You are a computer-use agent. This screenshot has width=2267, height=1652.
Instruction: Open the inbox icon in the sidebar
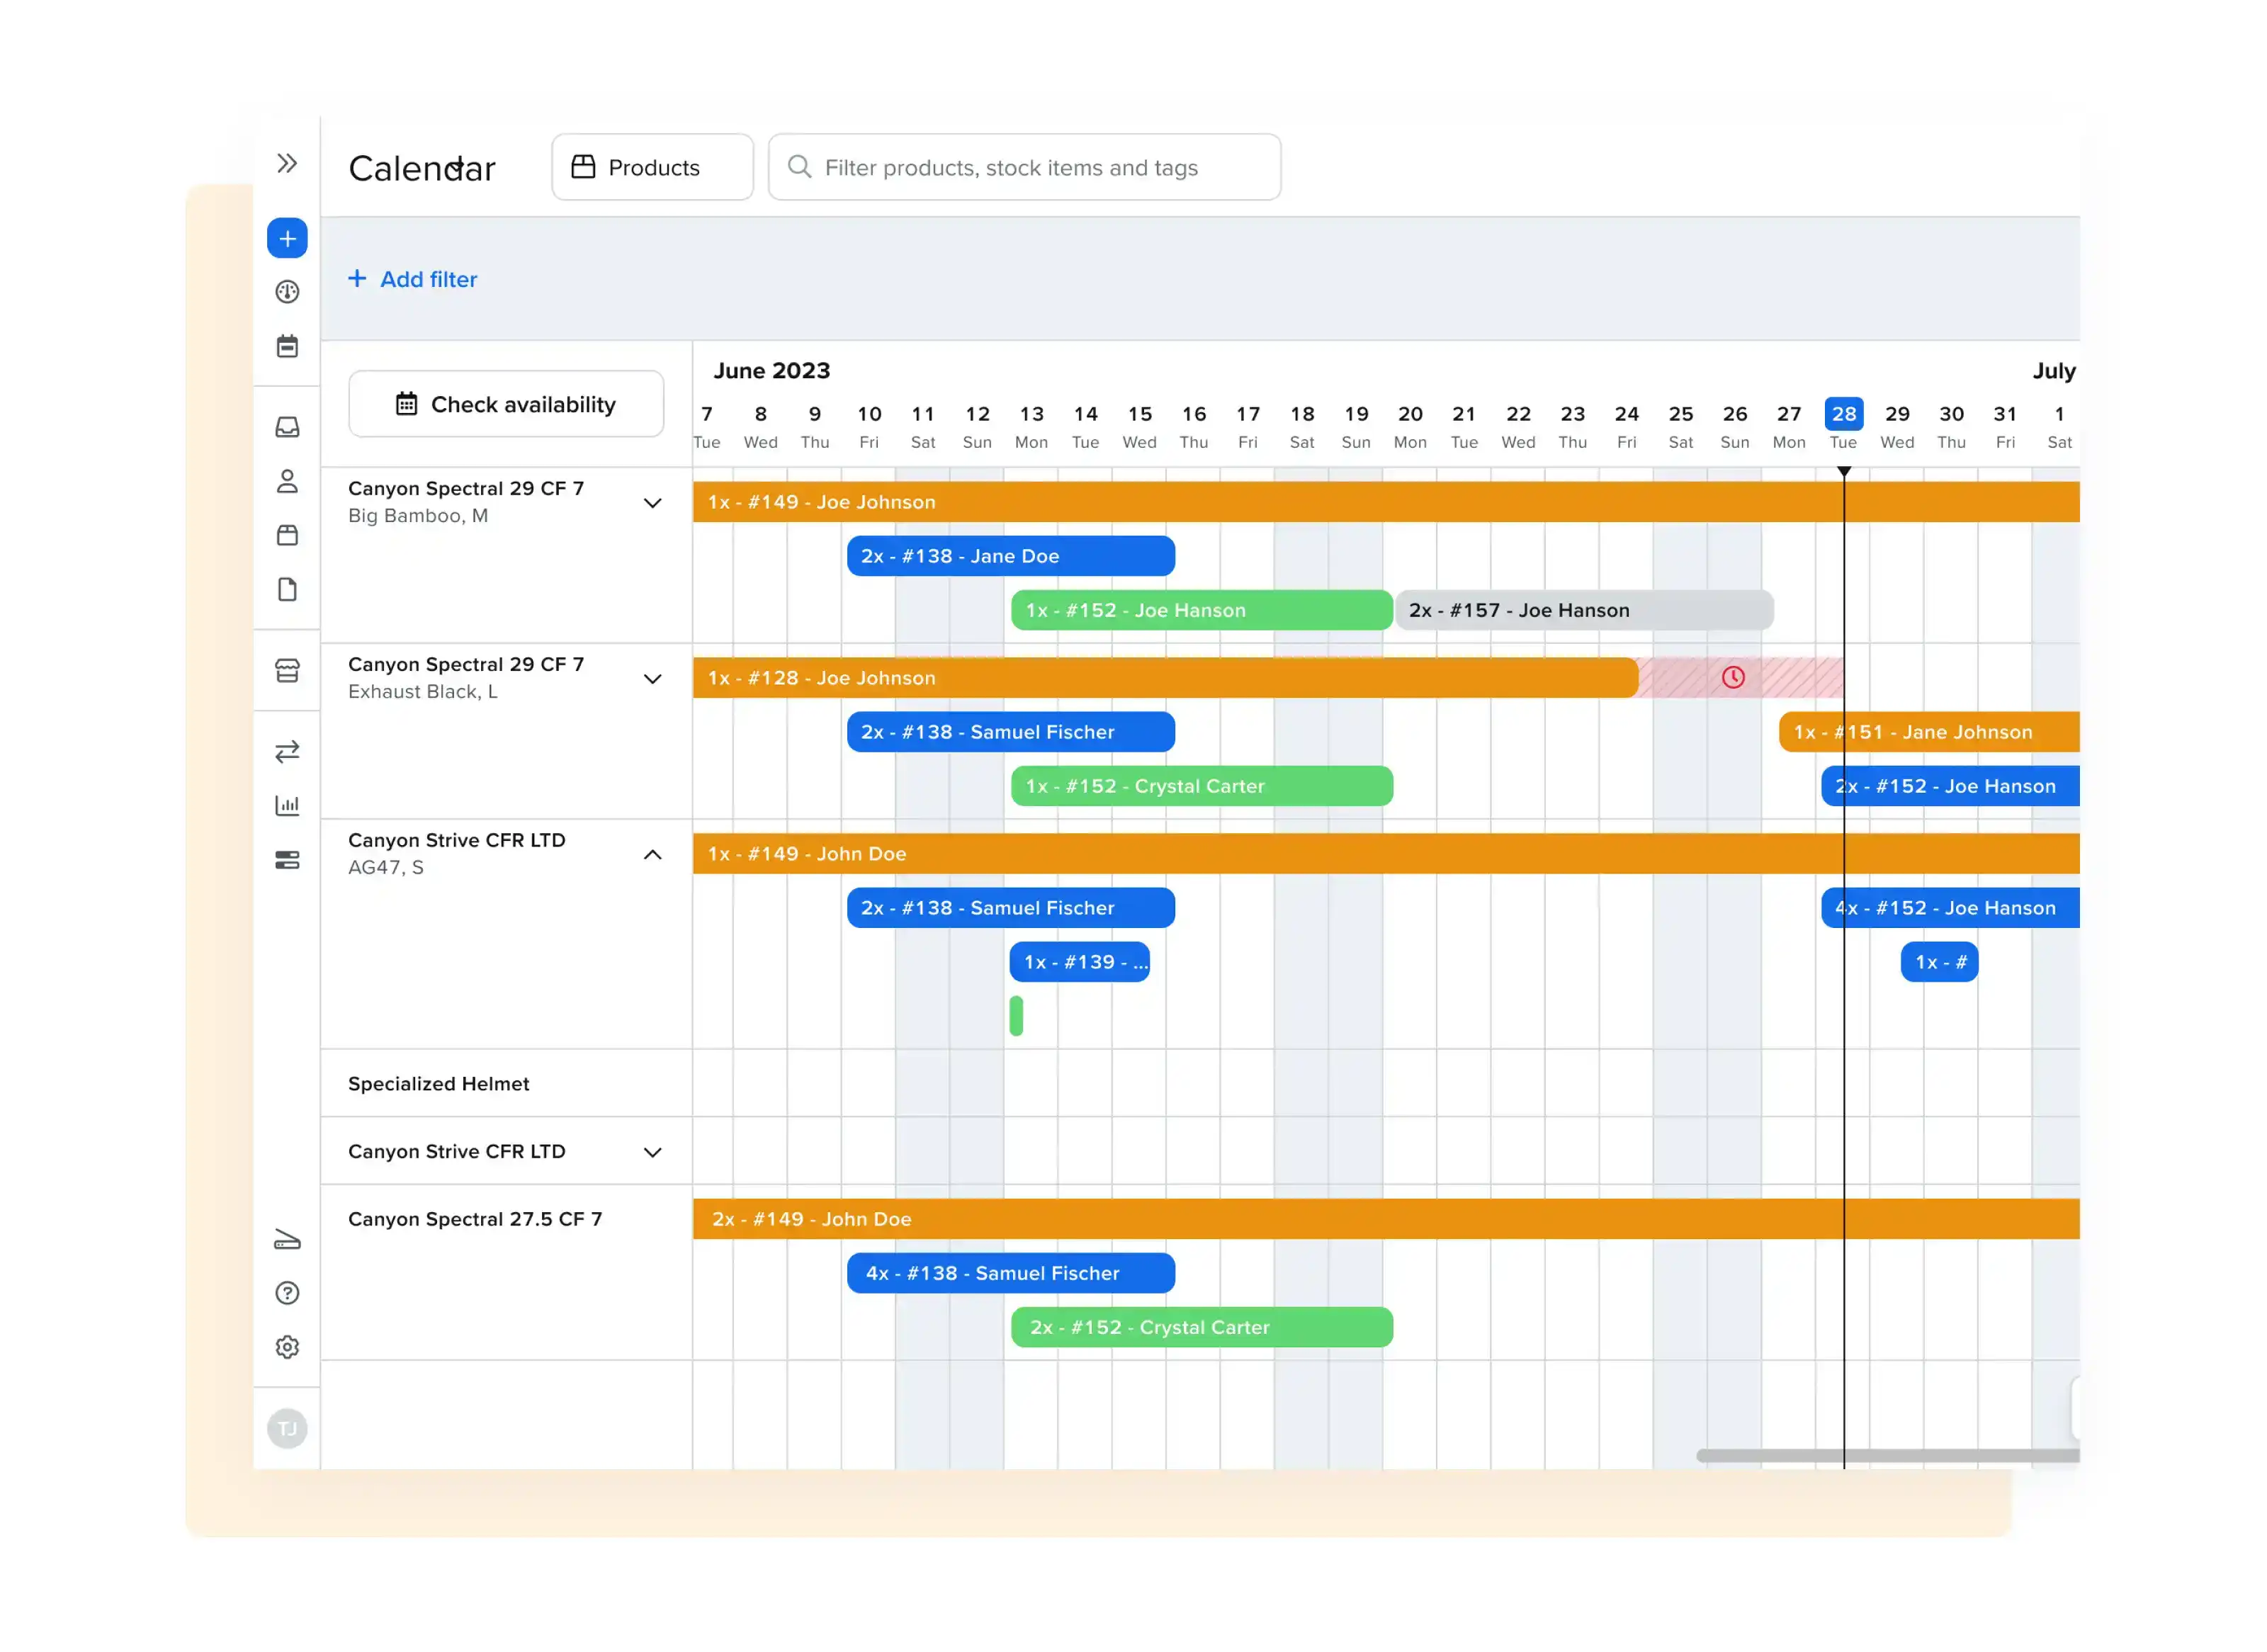click(x=287, y=427)
